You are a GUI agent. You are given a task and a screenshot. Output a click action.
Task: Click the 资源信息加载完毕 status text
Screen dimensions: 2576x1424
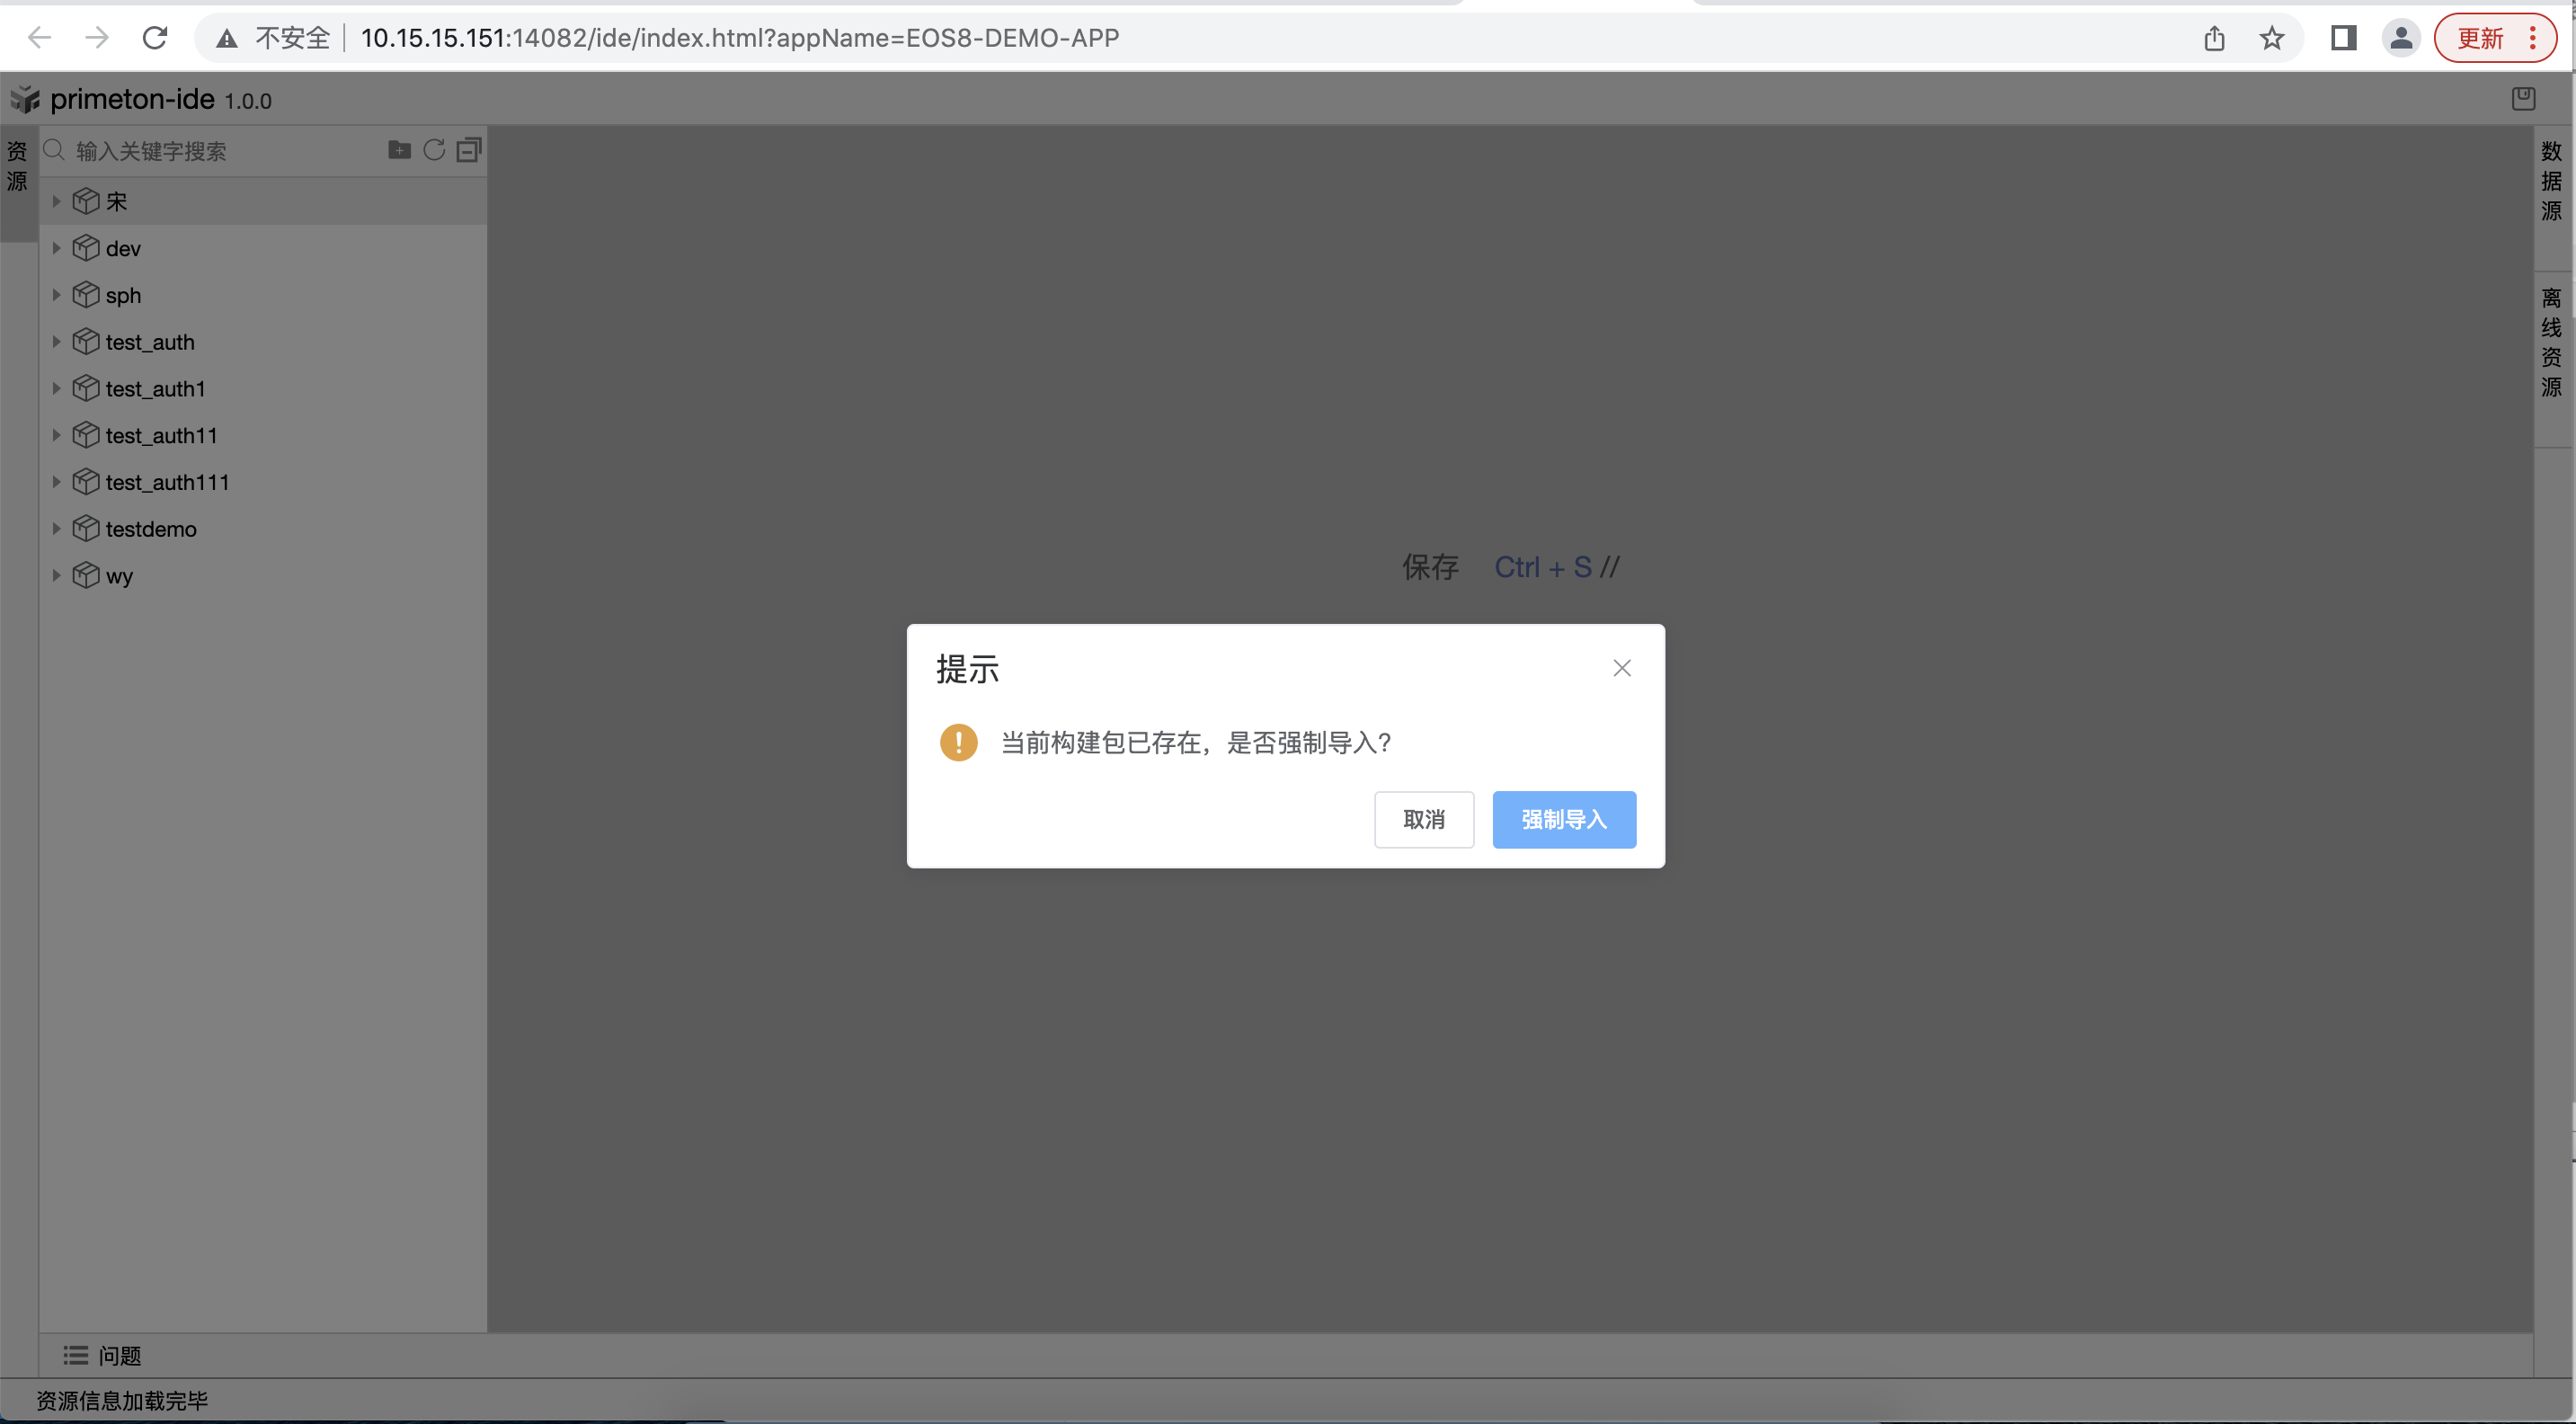coord(122,1400)
